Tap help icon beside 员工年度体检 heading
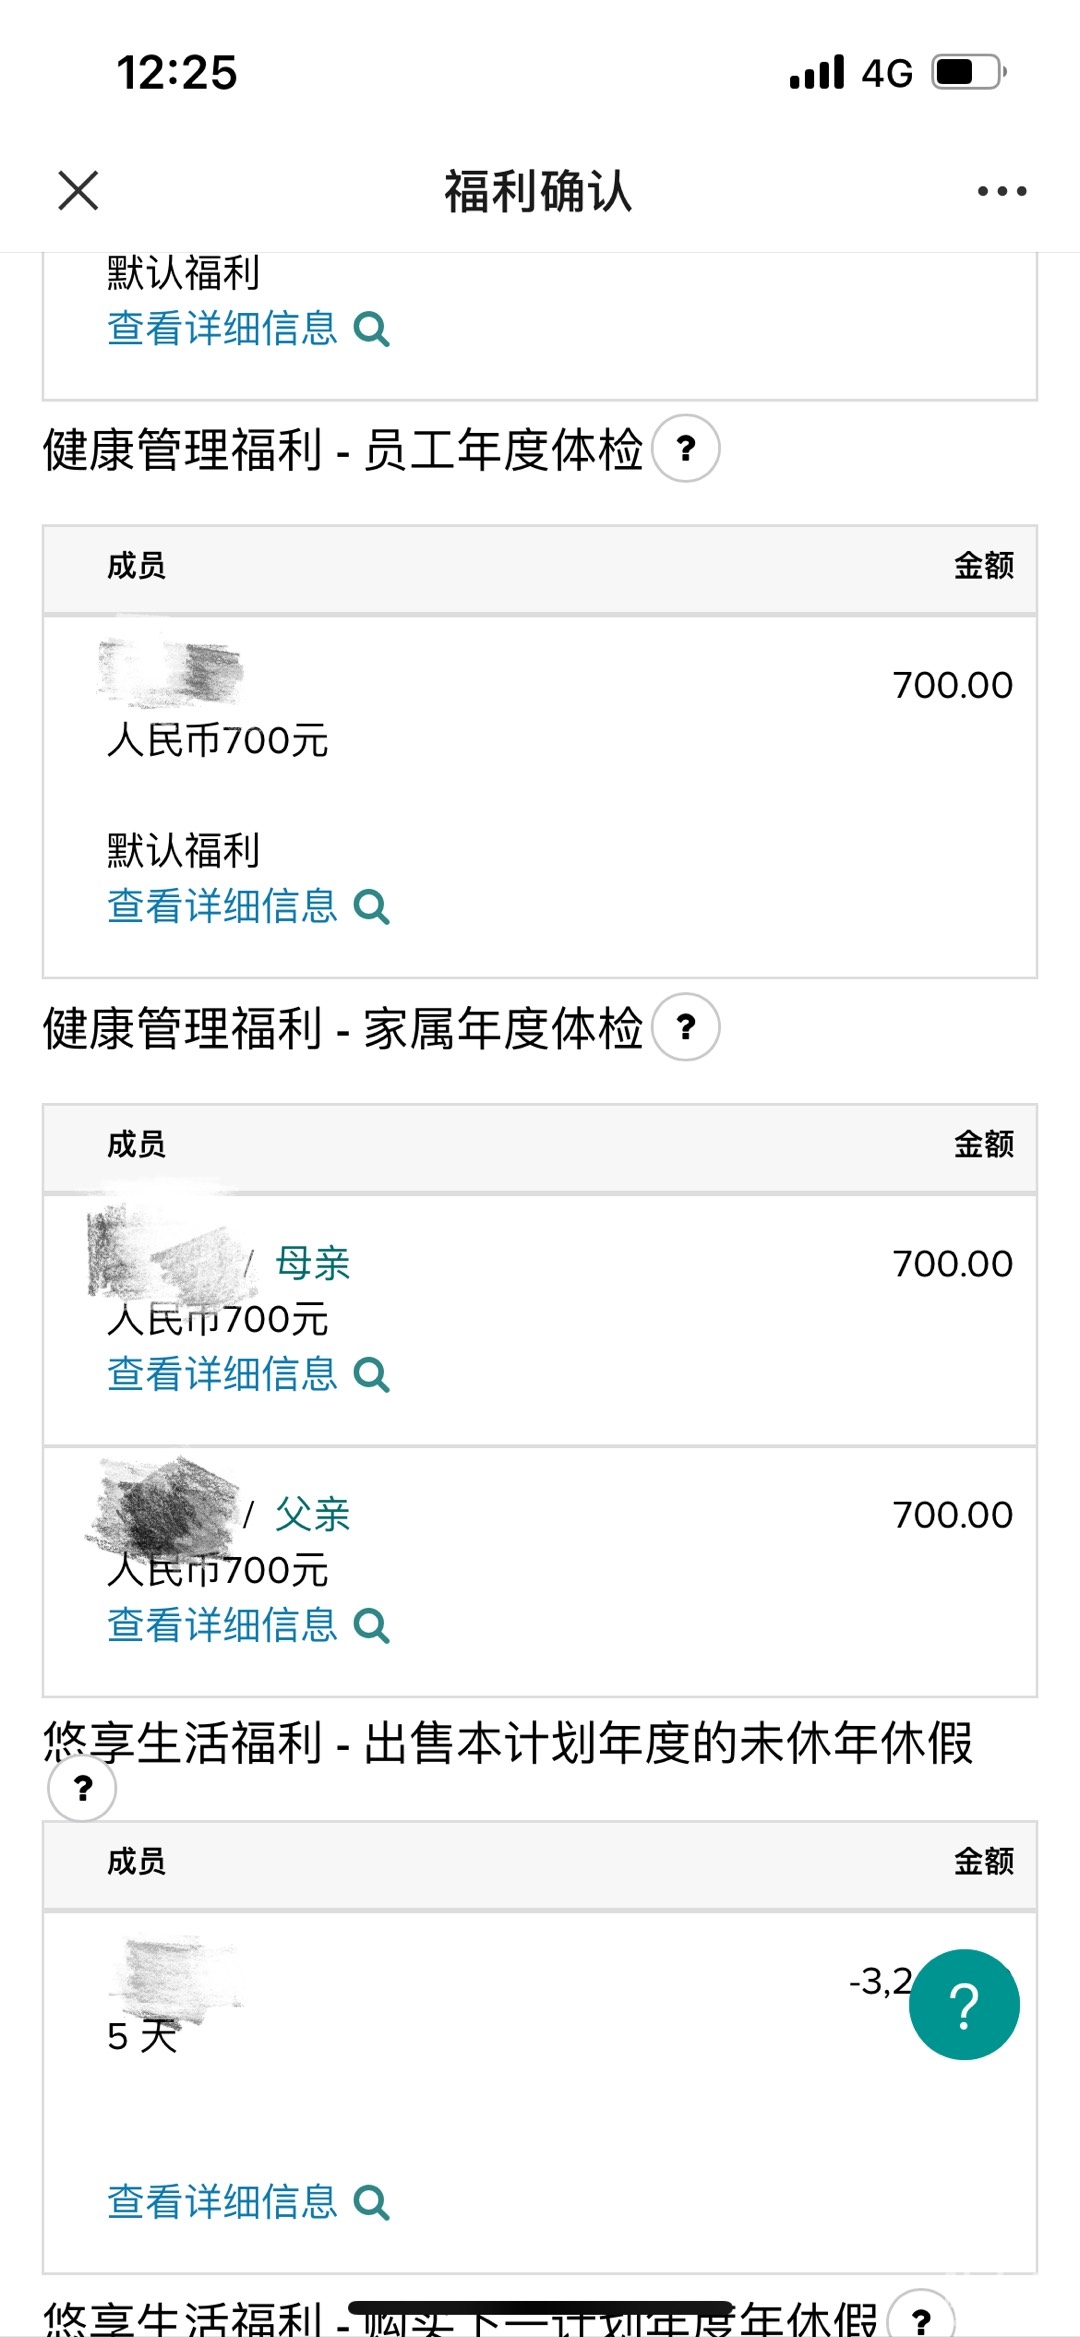1080x2337 pixels. 686,448
